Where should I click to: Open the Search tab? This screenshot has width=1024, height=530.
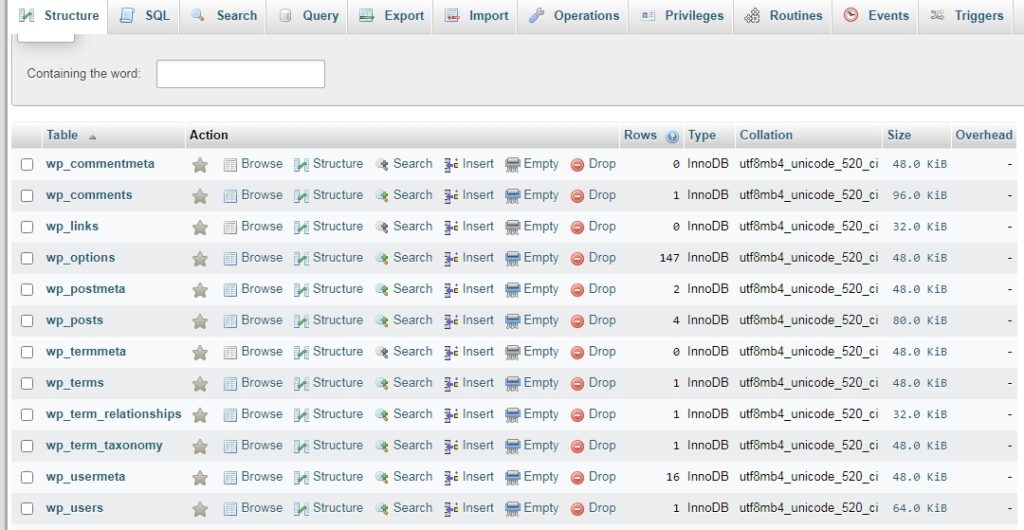click(223, 16)
